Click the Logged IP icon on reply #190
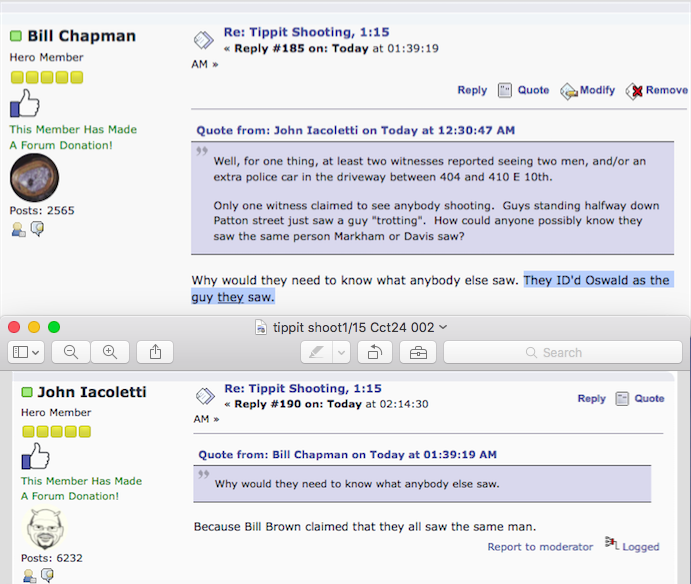Screen dimensions: 691x584 pyautogui.click(x=612, y=543)
